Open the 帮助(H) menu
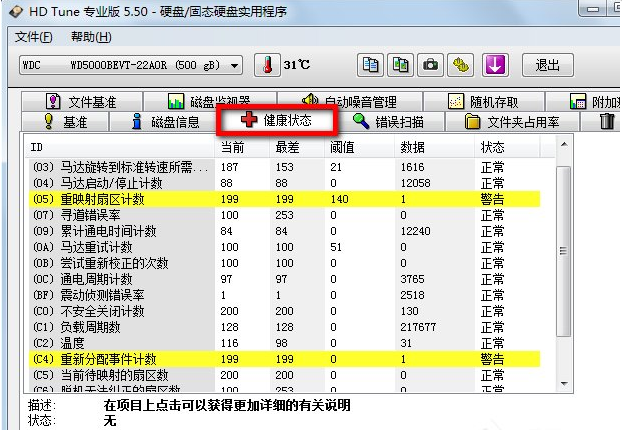 [x=91, y=37]
